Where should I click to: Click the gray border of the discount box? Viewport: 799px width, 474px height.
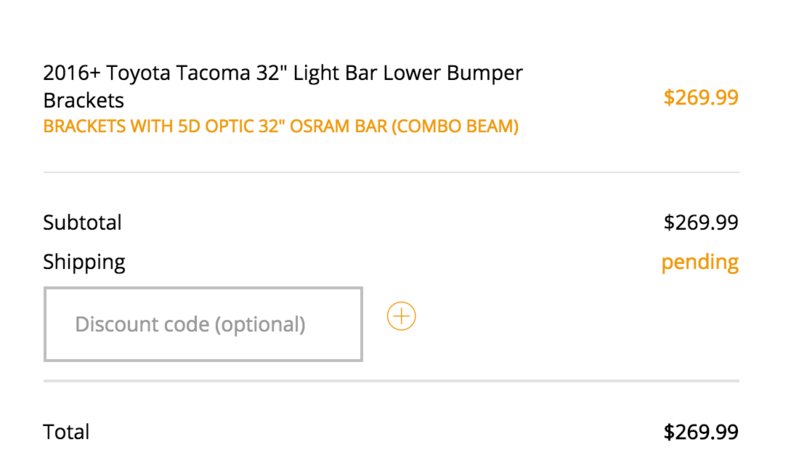(203, 289)
